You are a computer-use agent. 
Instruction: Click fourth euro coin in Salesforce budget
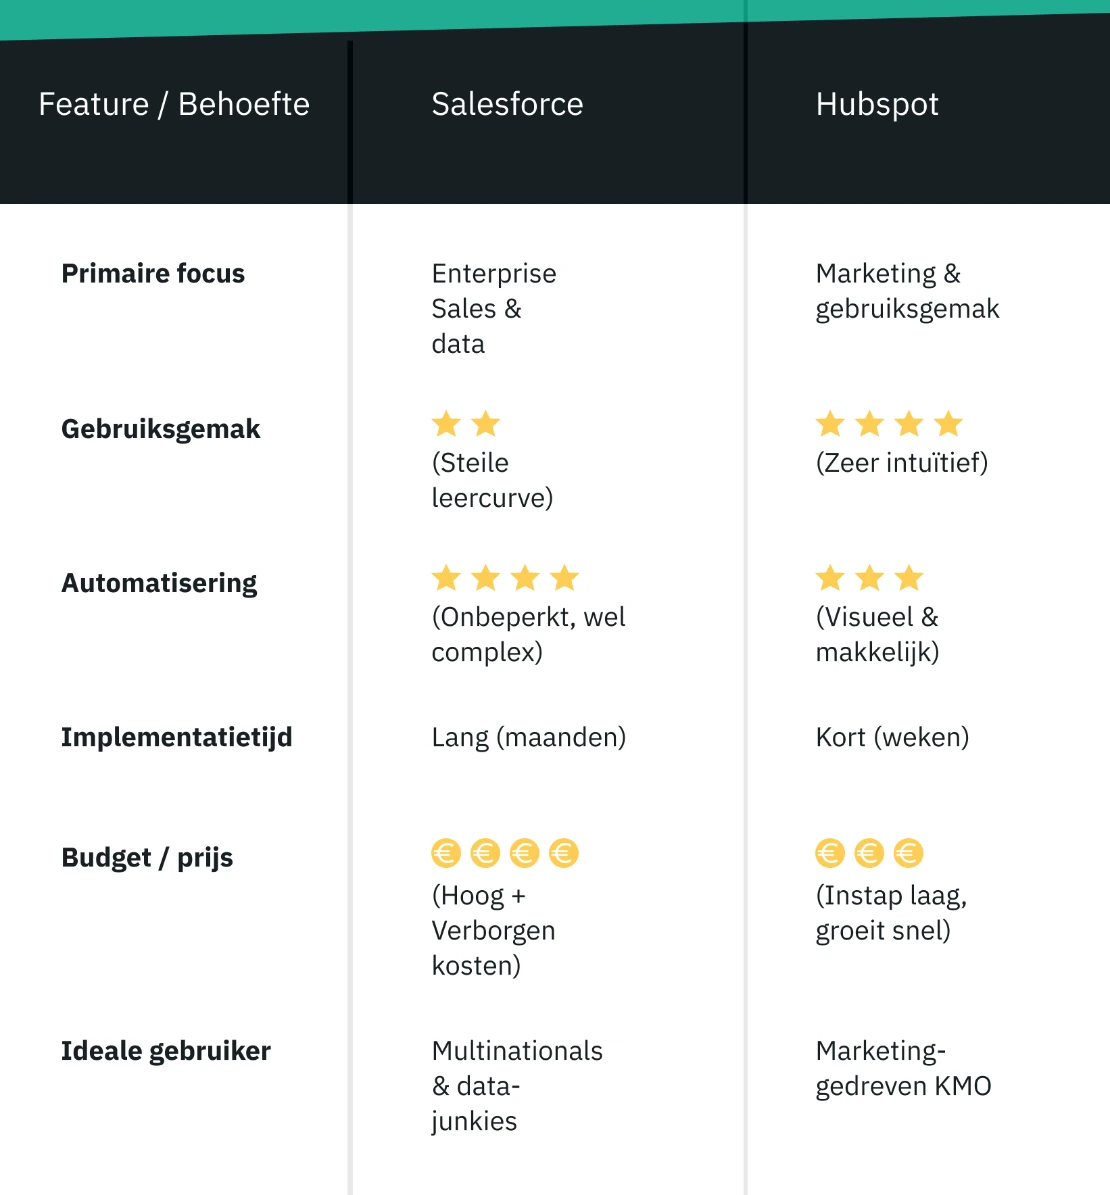[564, 853]
